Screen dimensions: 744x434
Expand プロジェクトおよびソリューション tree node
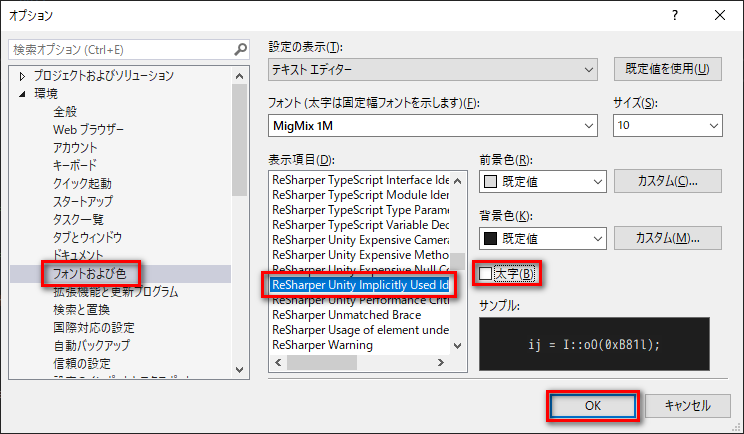[22, 76]
